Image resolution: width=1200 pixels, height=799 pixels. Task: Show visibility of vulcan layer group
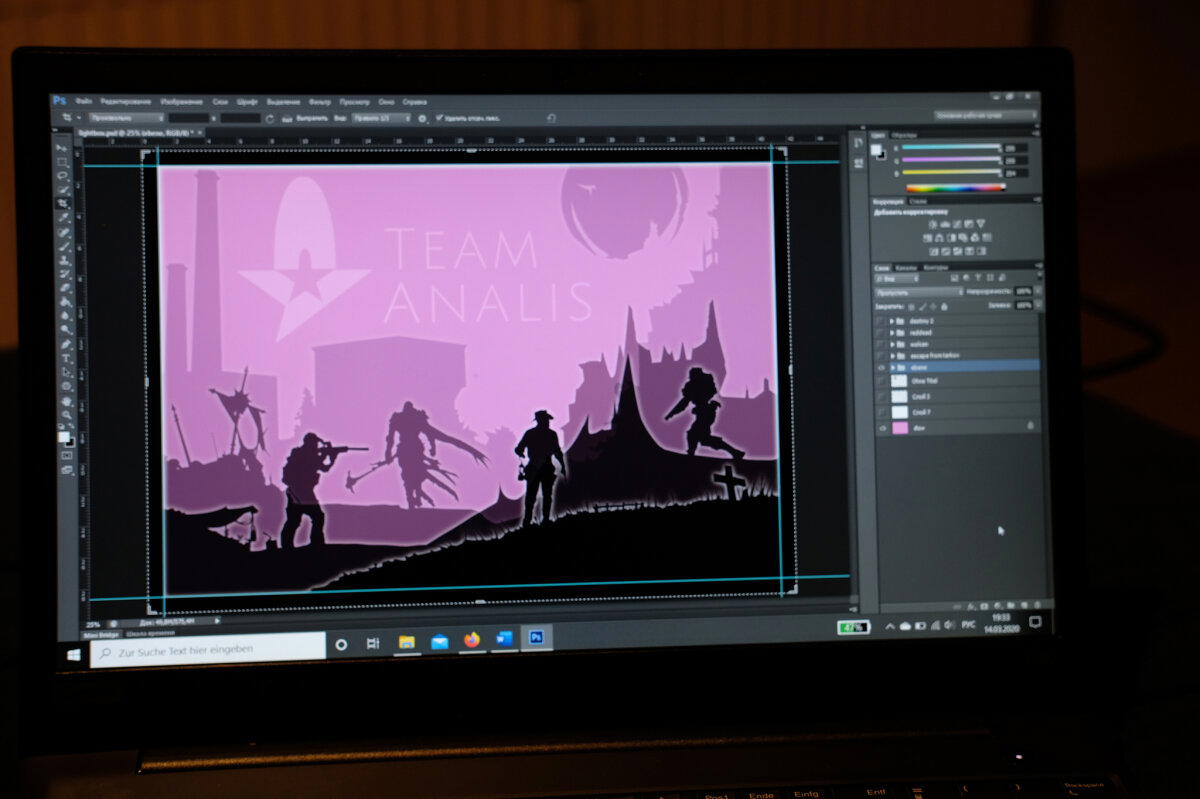(x=881, y=344)
